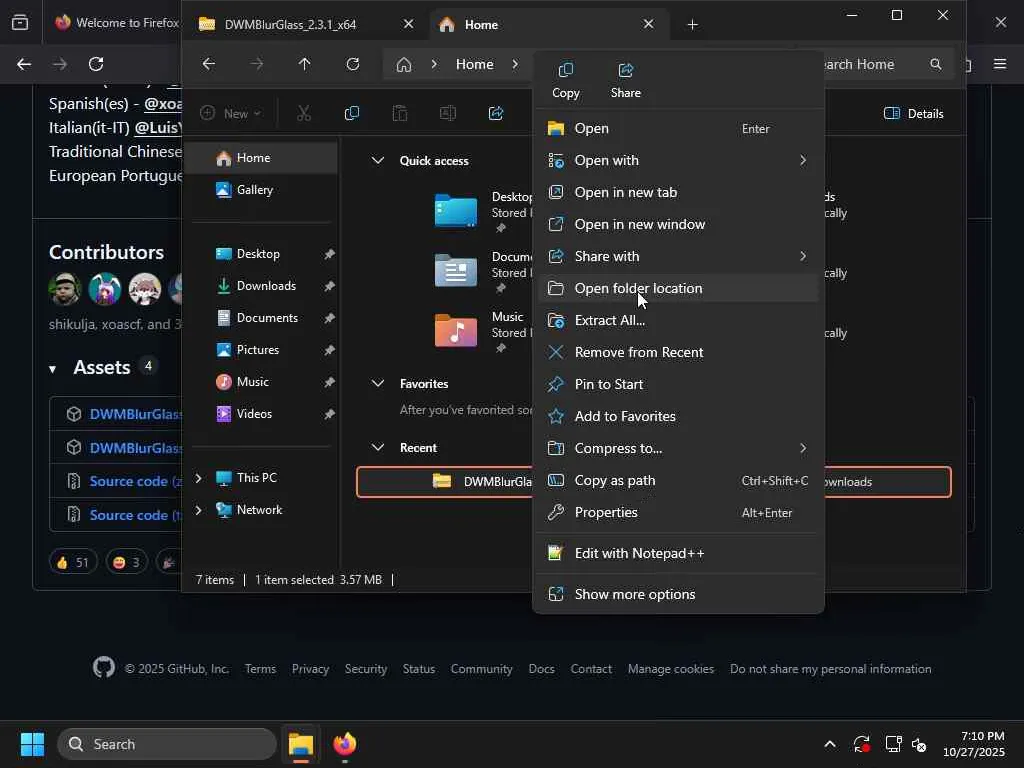Open the Docs link in GitHub footer
The image size is (1024, 768).
pos(541,669)
